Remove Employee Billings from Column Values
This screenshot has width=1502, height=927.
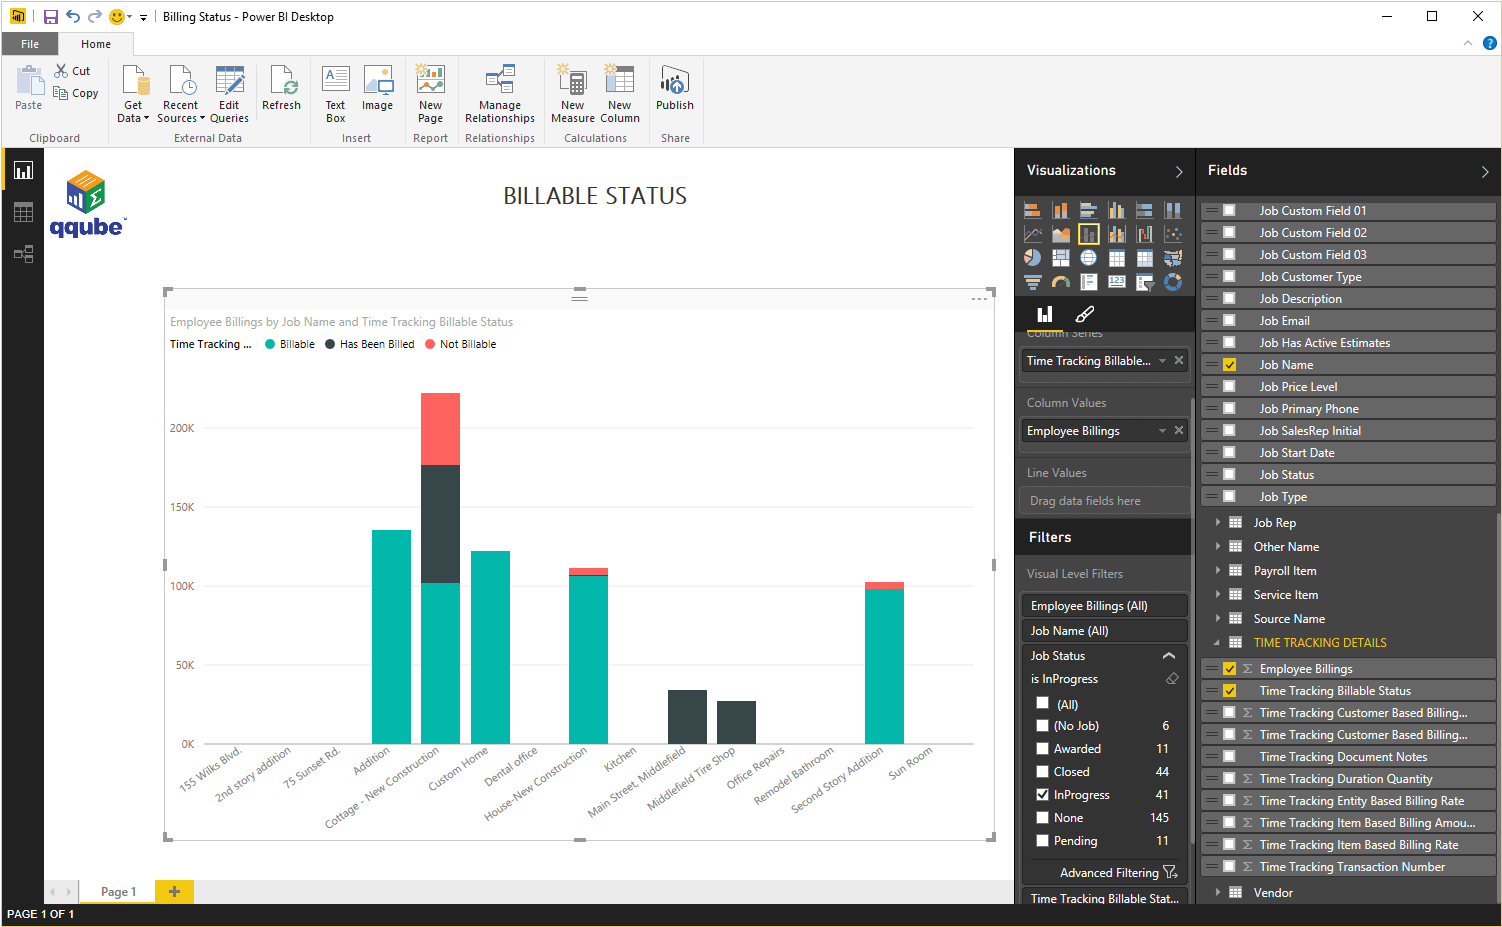(x=1179, y=431)
